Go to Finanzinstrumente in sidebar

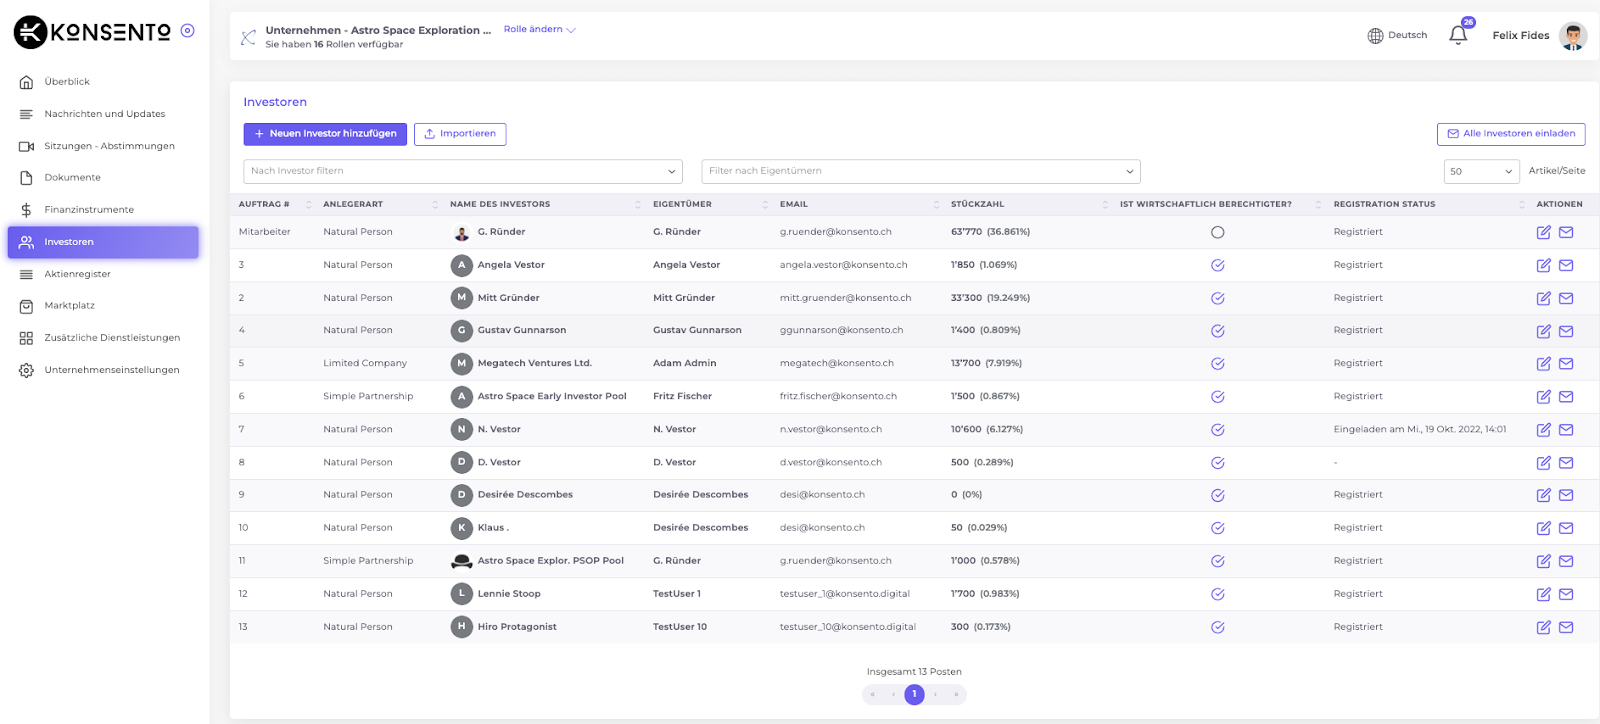[88, 210]
